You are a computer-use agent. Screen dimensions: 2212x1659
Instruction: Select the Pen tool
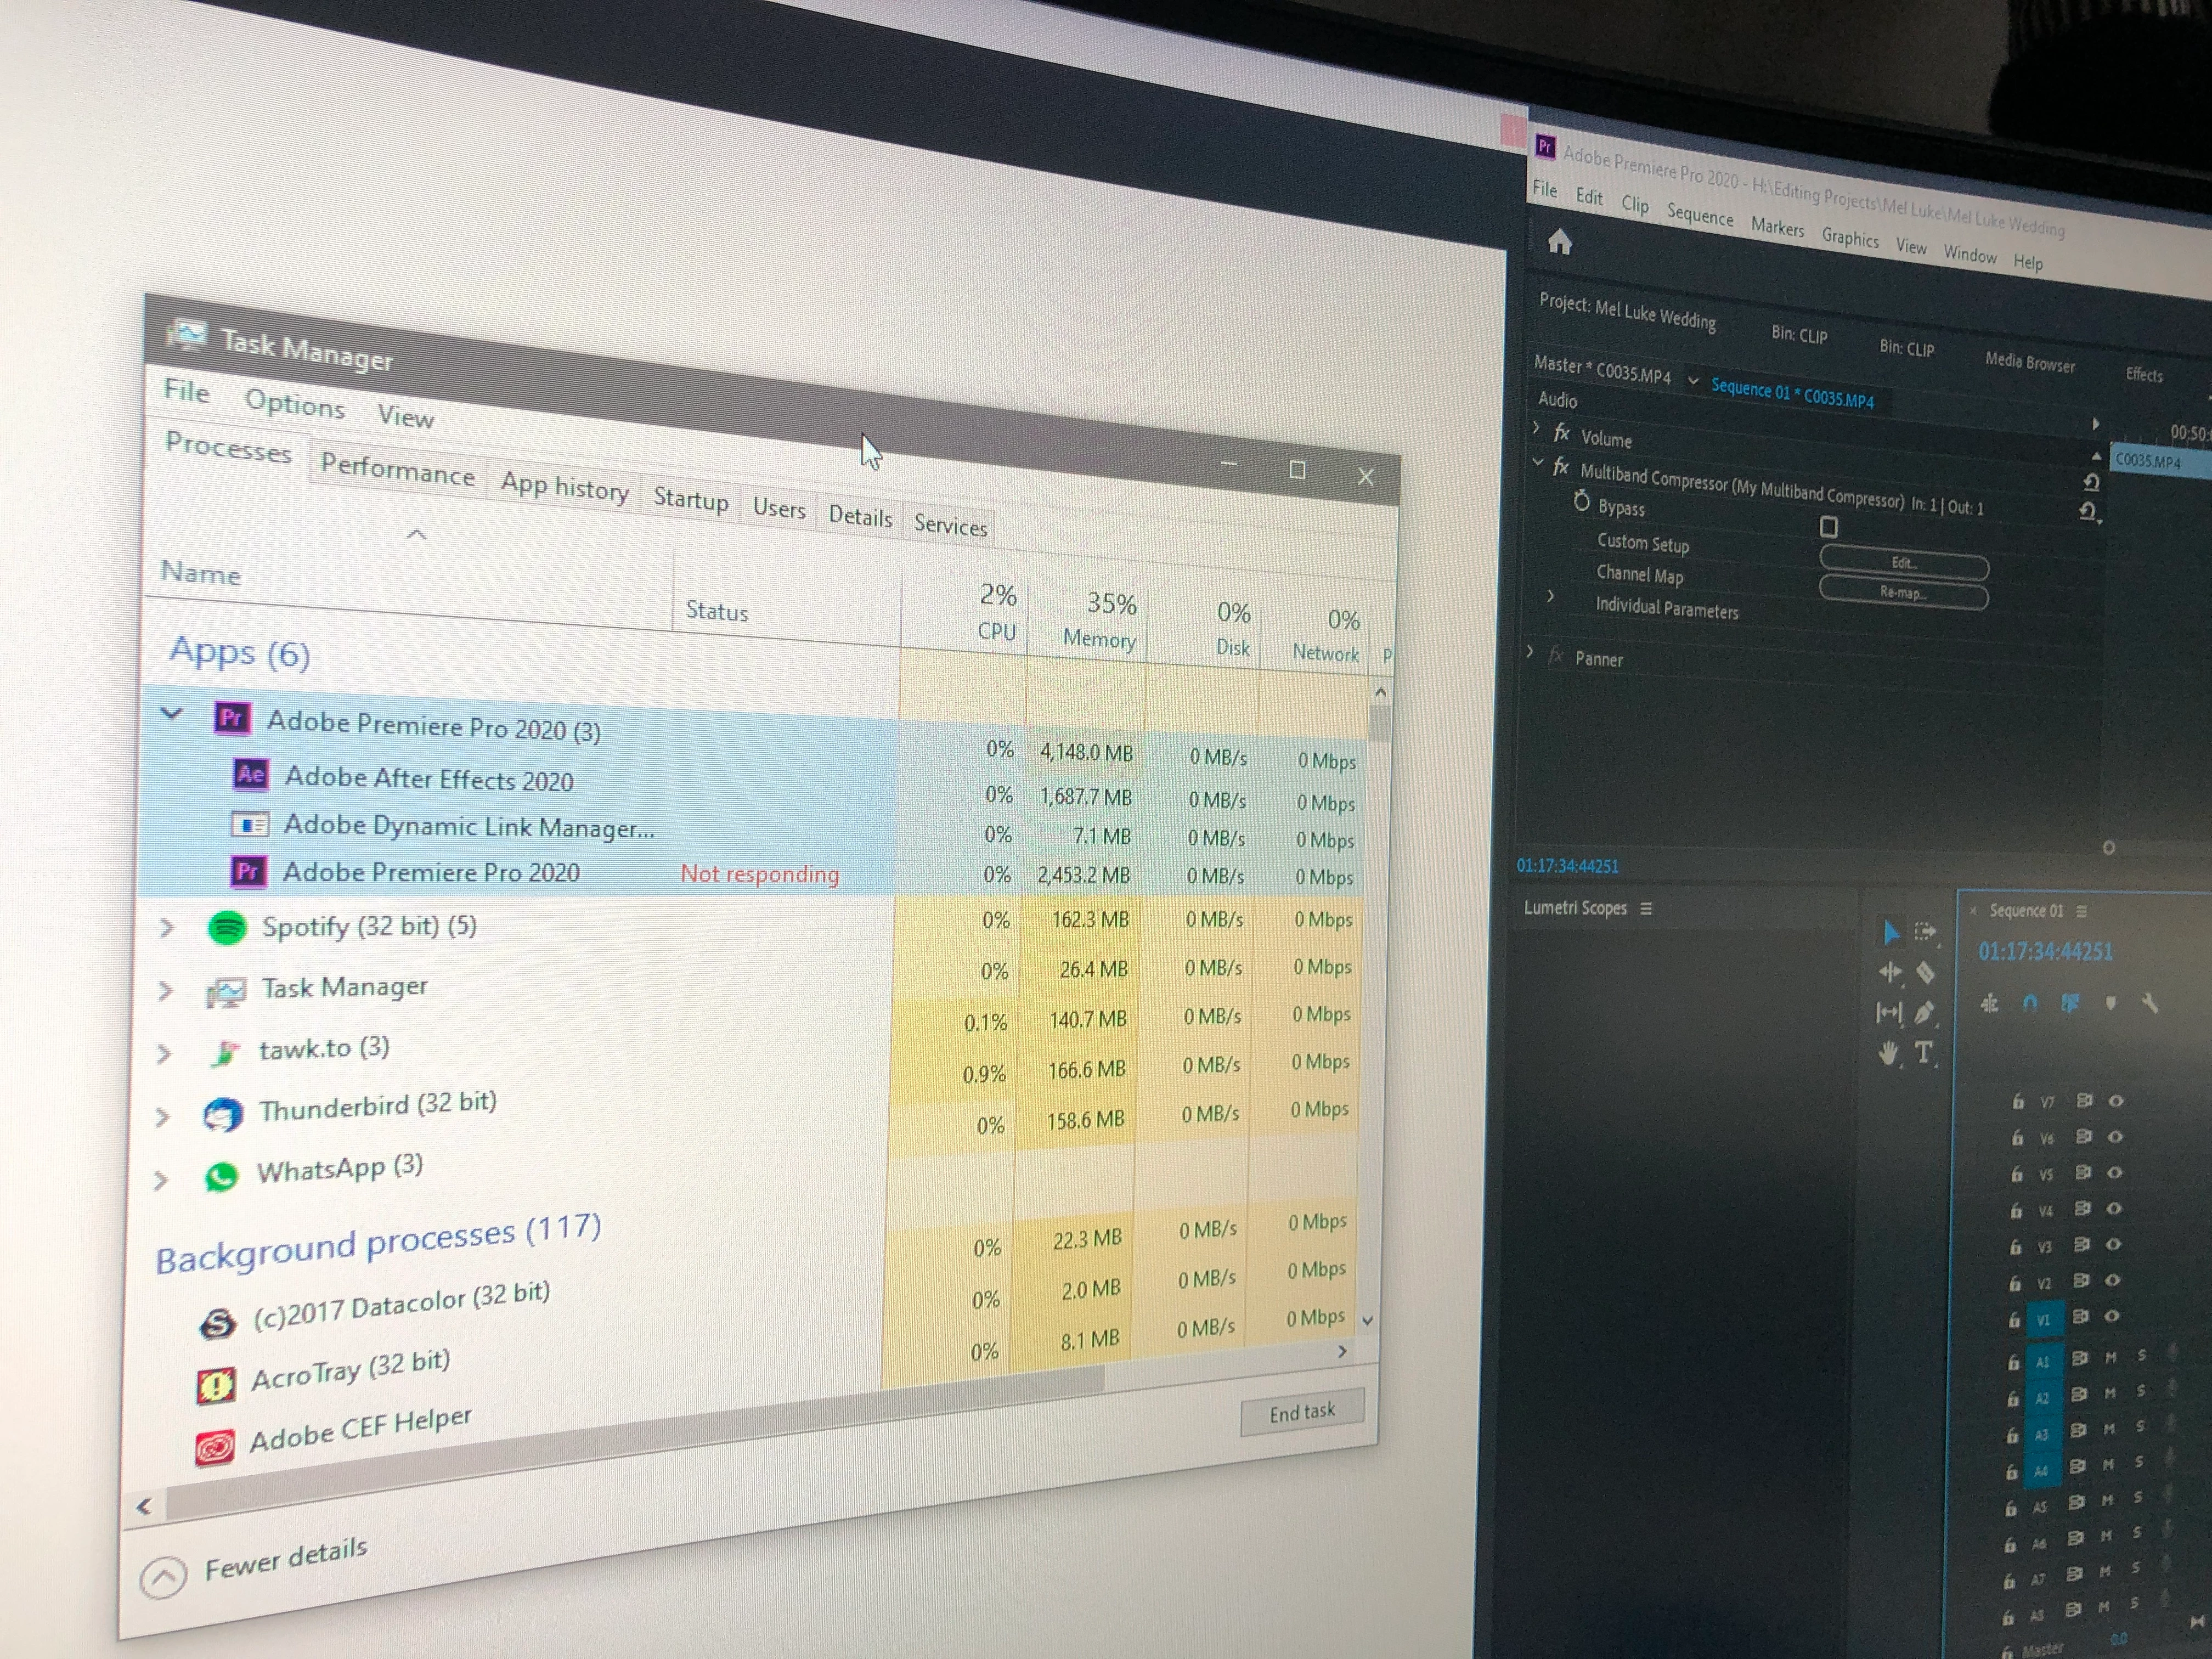tap(1925, 1013)
